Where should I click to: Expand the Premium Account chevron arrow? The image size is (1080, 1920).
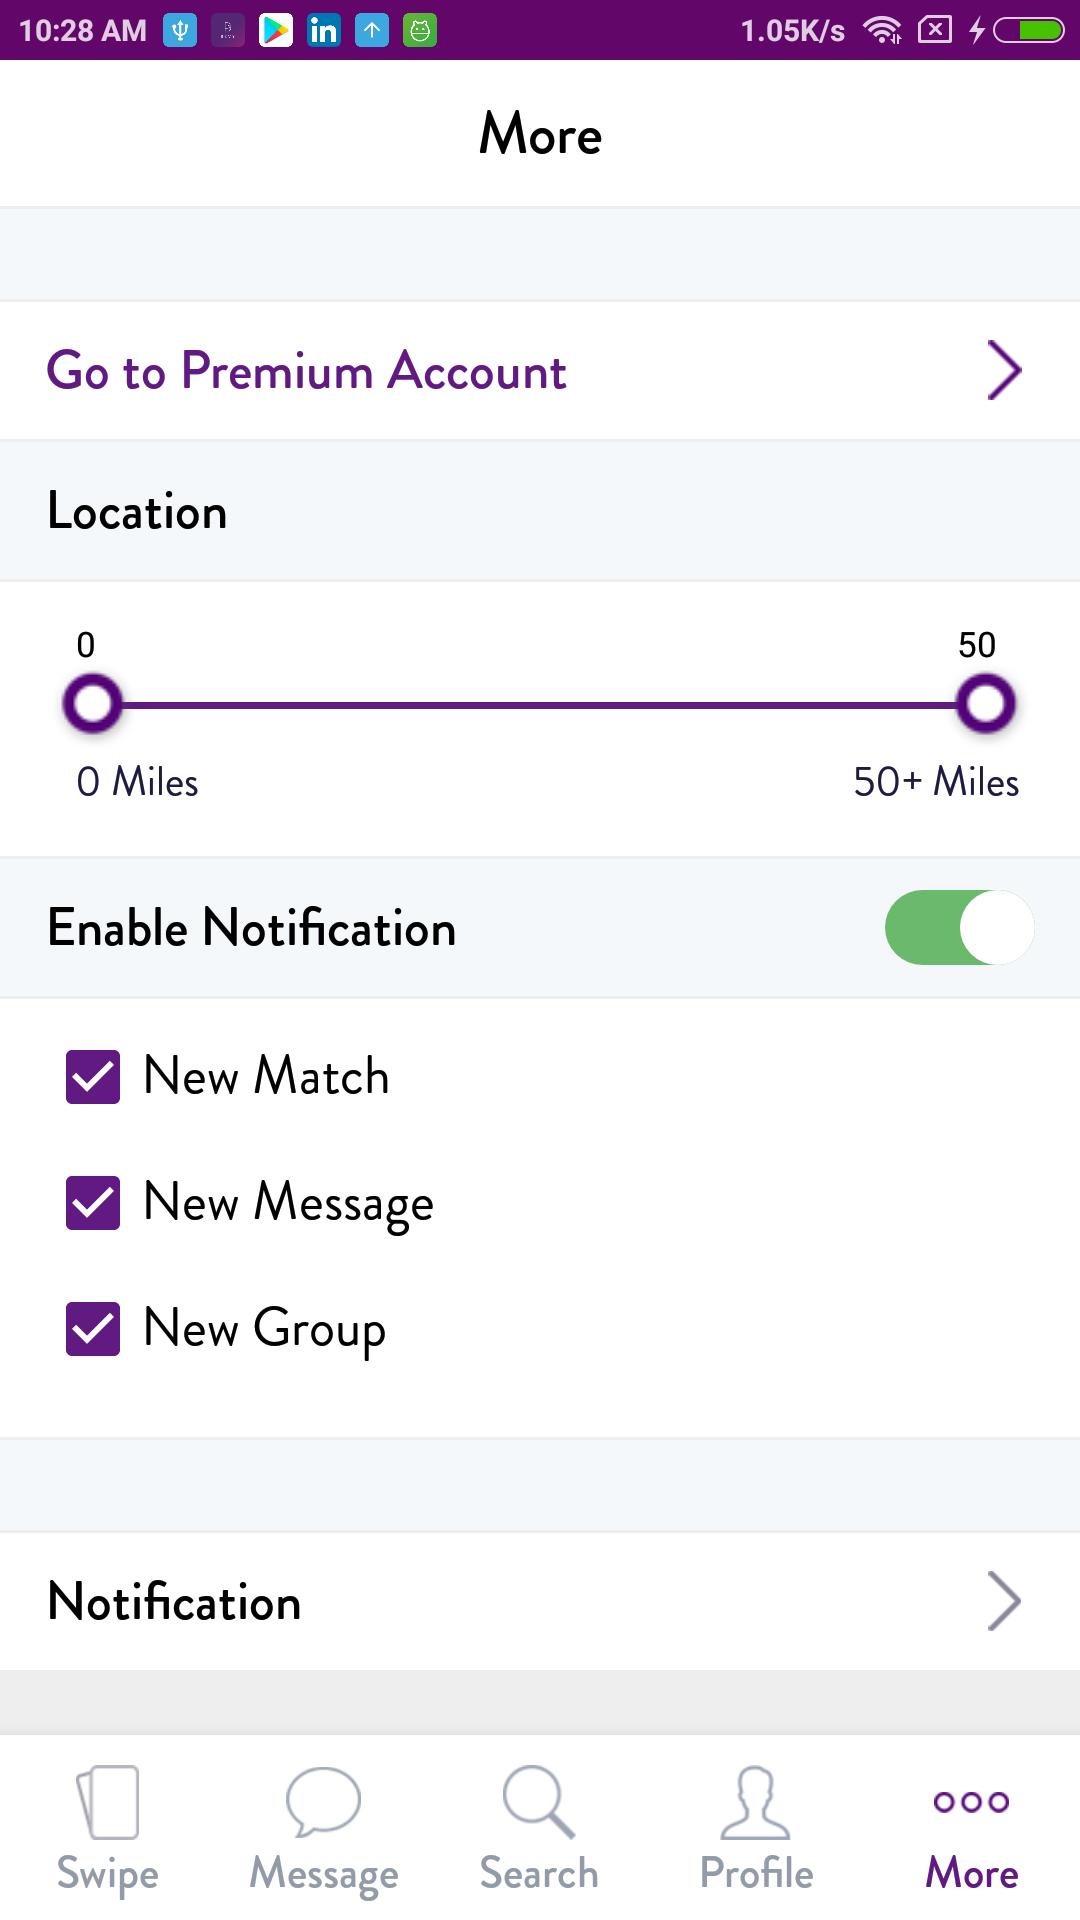click(x=1004, y=371)
